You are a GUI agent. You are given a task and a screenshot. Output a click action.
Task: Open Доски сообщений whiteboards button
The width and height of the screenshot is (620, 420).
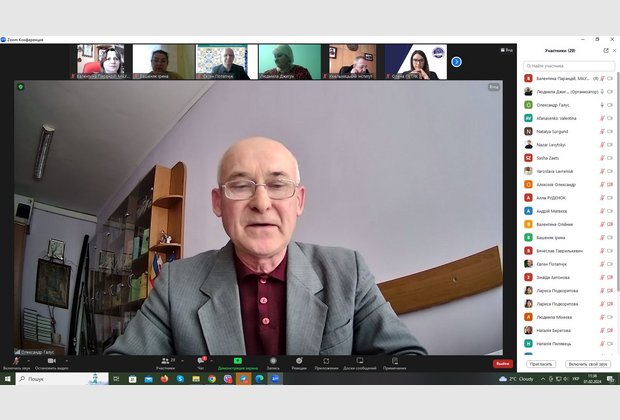point(360,363)
